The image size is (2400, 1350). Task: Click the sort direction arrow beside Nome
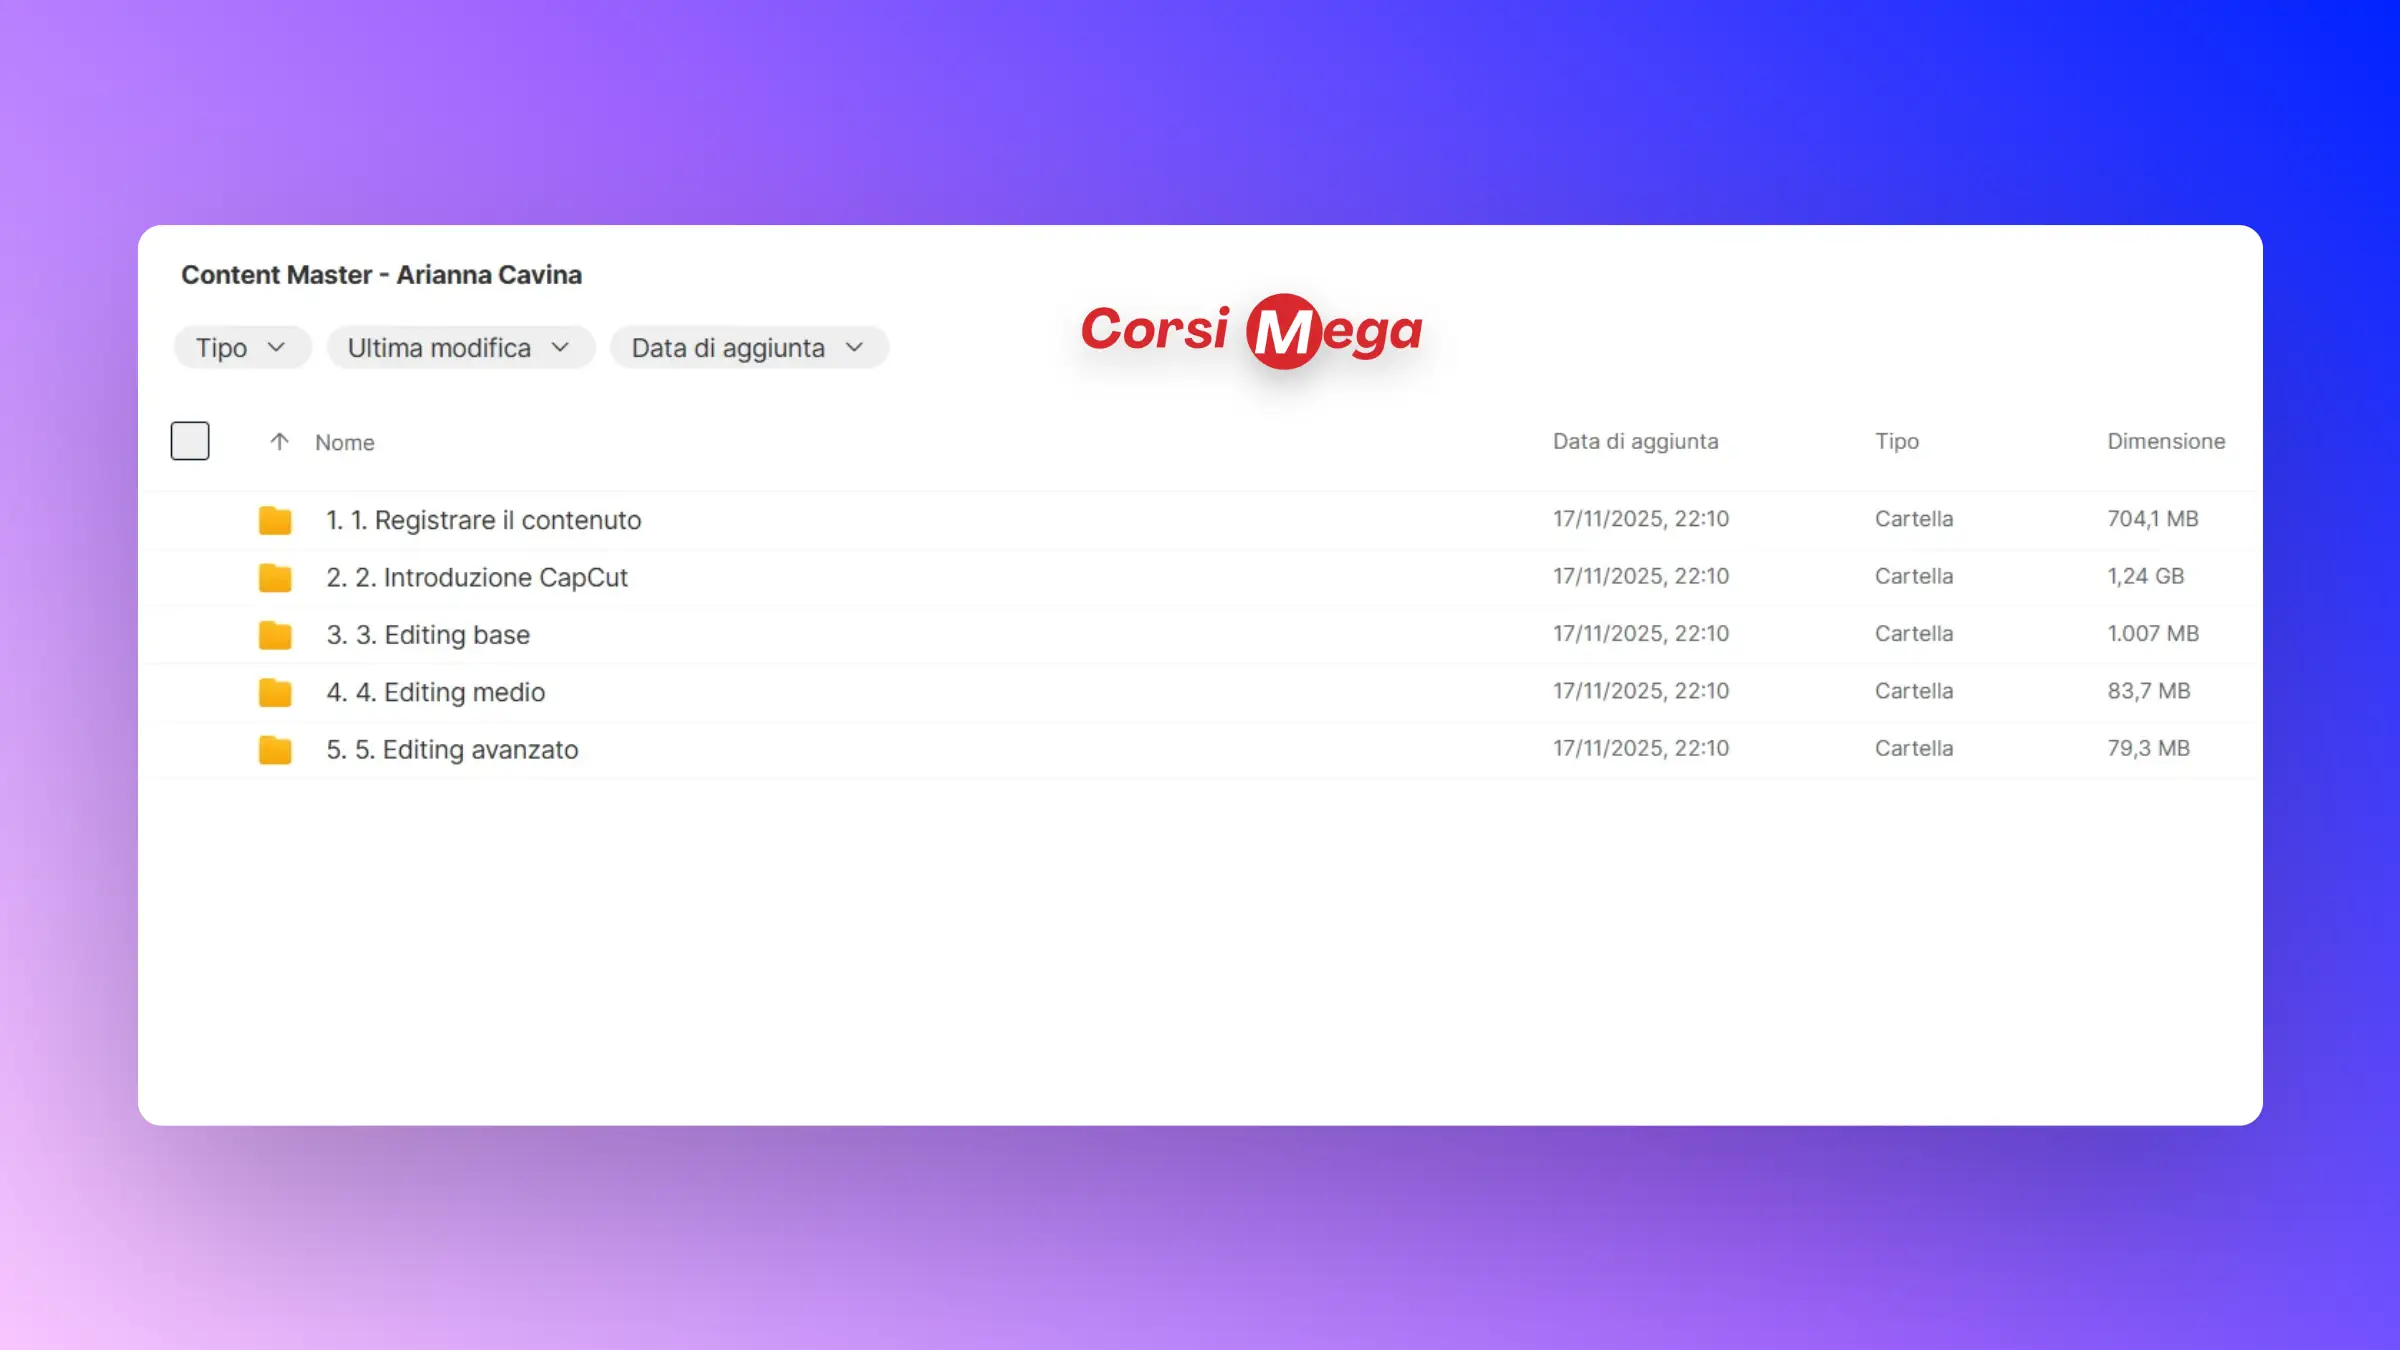tap(279, 442)
